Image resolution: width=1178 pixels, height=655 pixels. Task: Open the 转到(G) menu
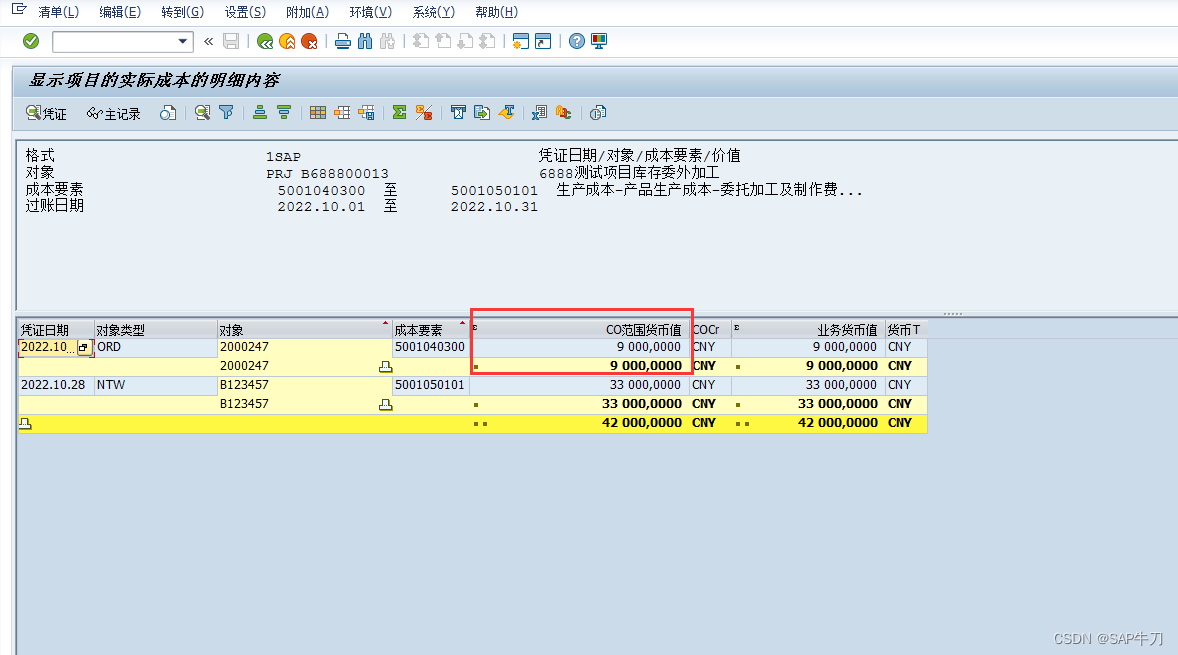(183, 12)
